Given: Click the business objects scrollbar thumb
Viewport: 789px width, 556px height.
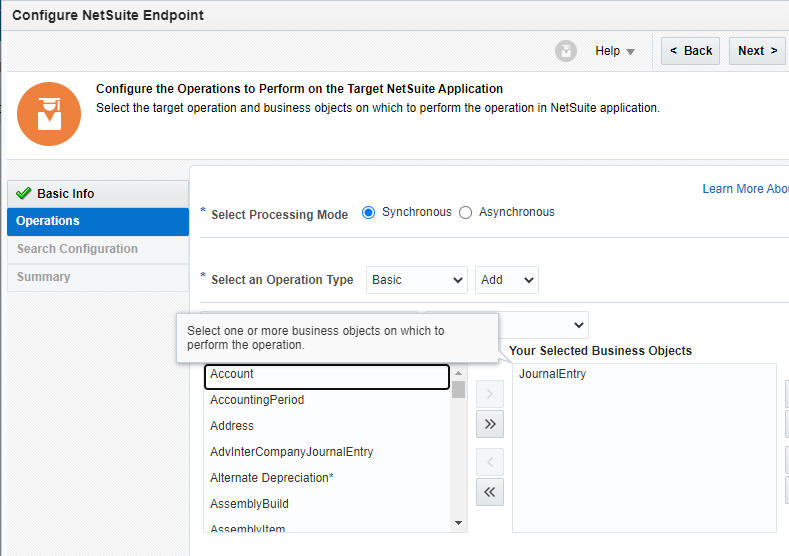Looking at the screenshot, I should (458, 389).
